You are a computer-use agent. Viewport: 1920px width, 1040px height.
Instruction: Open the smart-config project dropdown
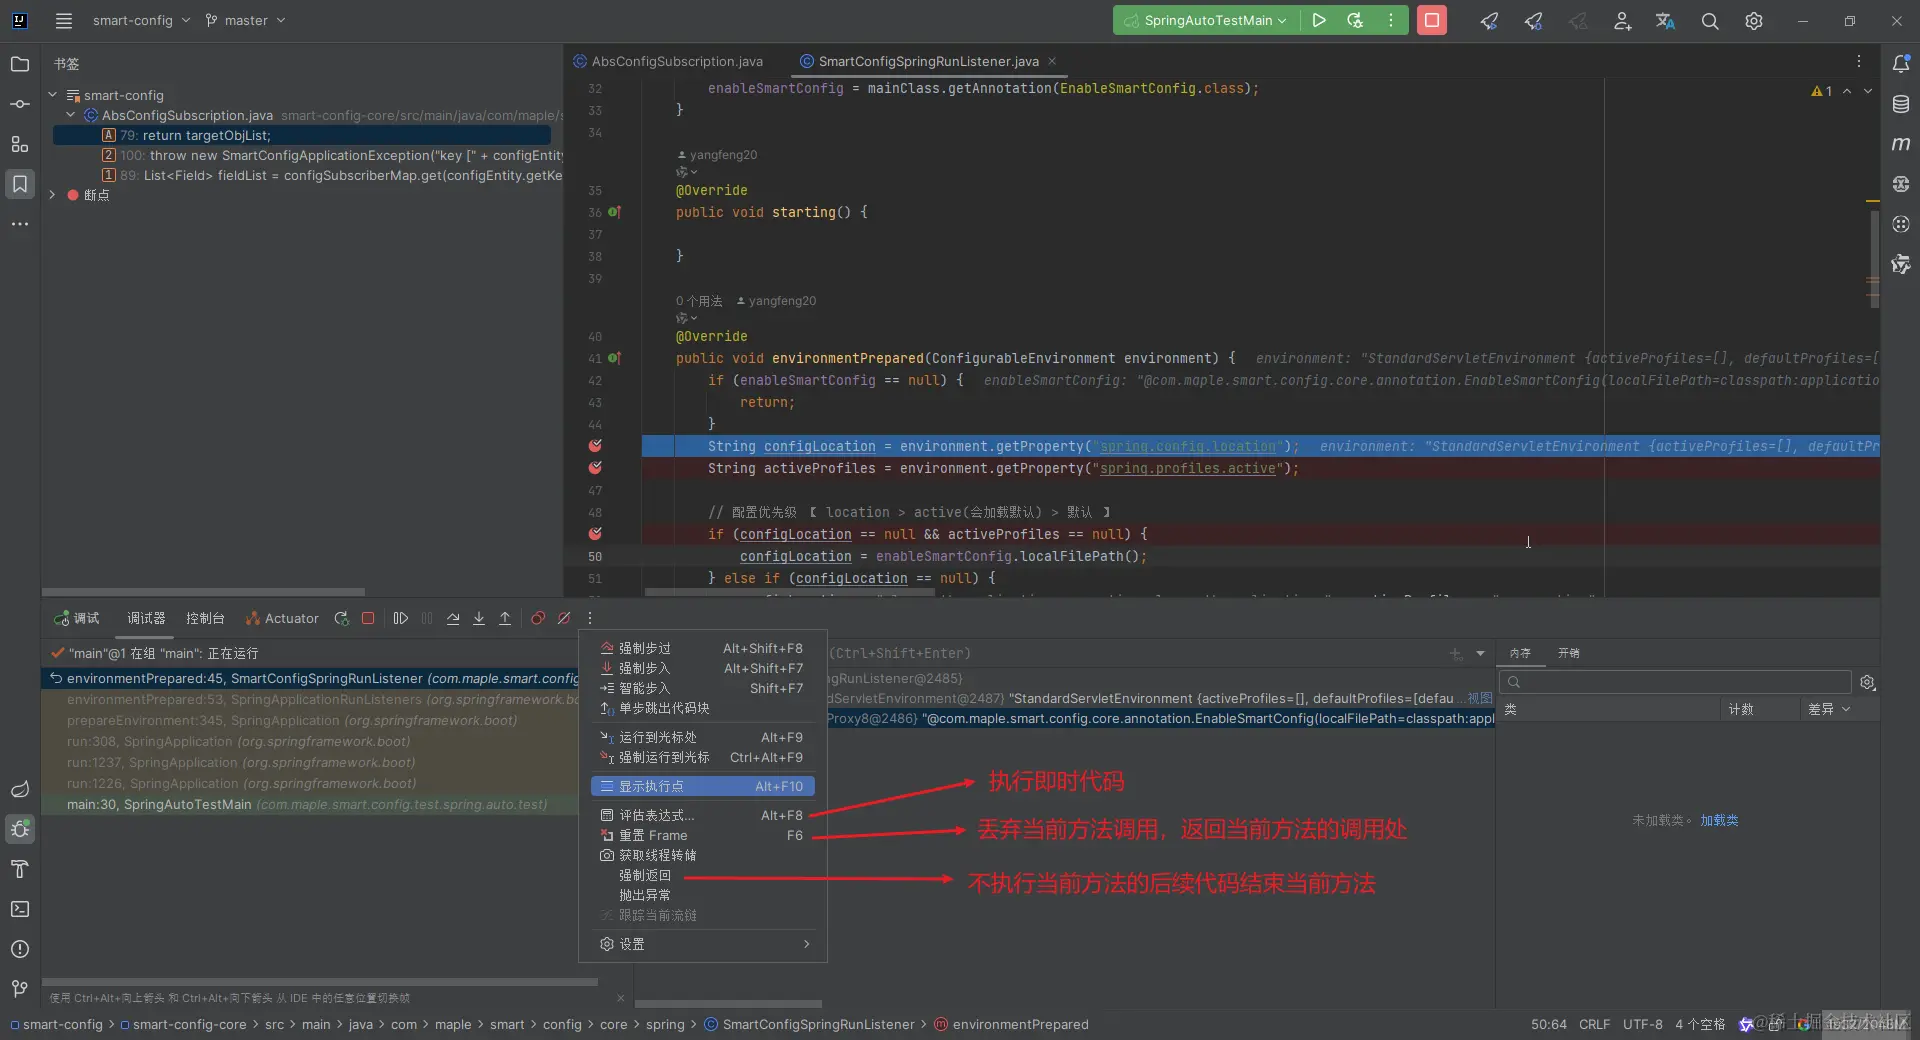[141, 20]
